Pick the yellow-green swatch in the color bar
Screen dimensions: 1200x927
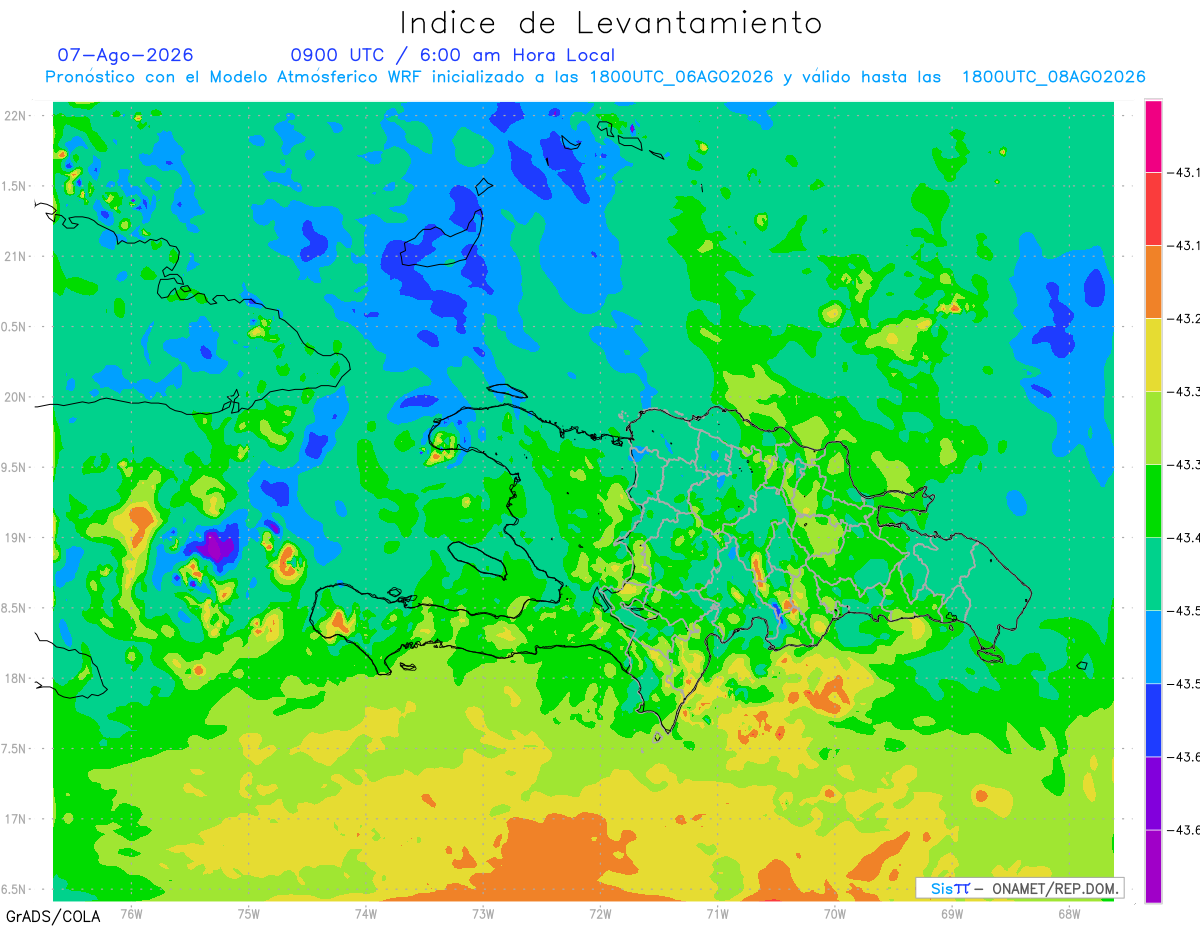coord(1153,428)
